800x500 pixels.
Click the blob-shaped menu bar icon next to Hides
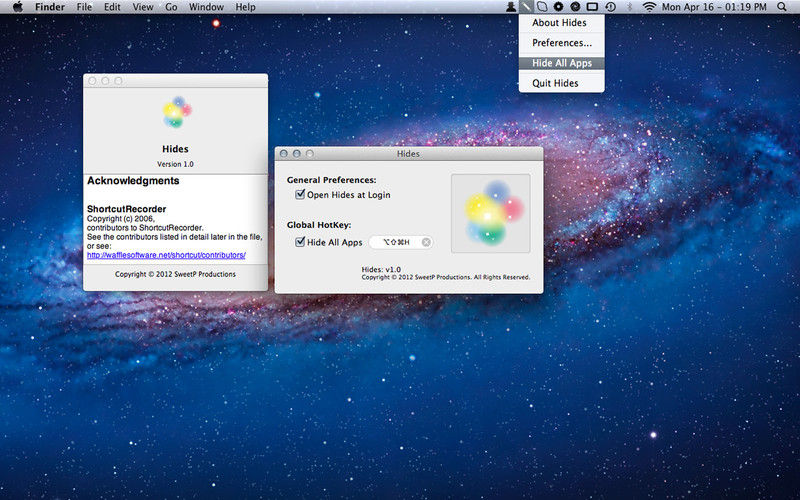[542, 7]
